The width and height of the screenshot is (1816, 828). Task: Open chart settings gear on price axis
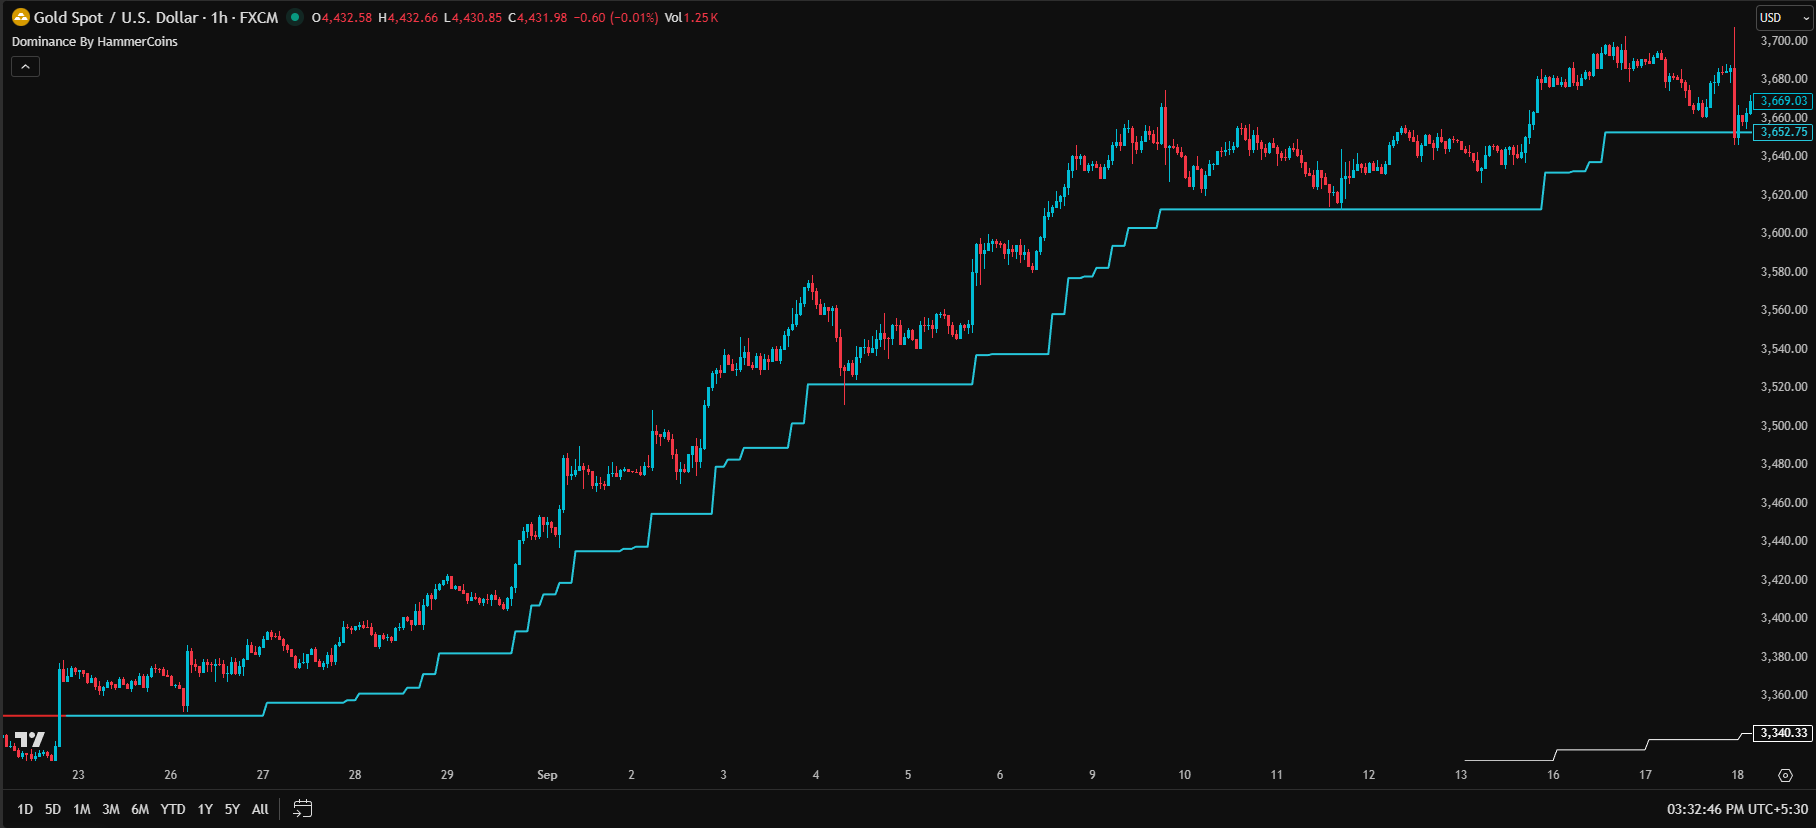(1785, 775)
